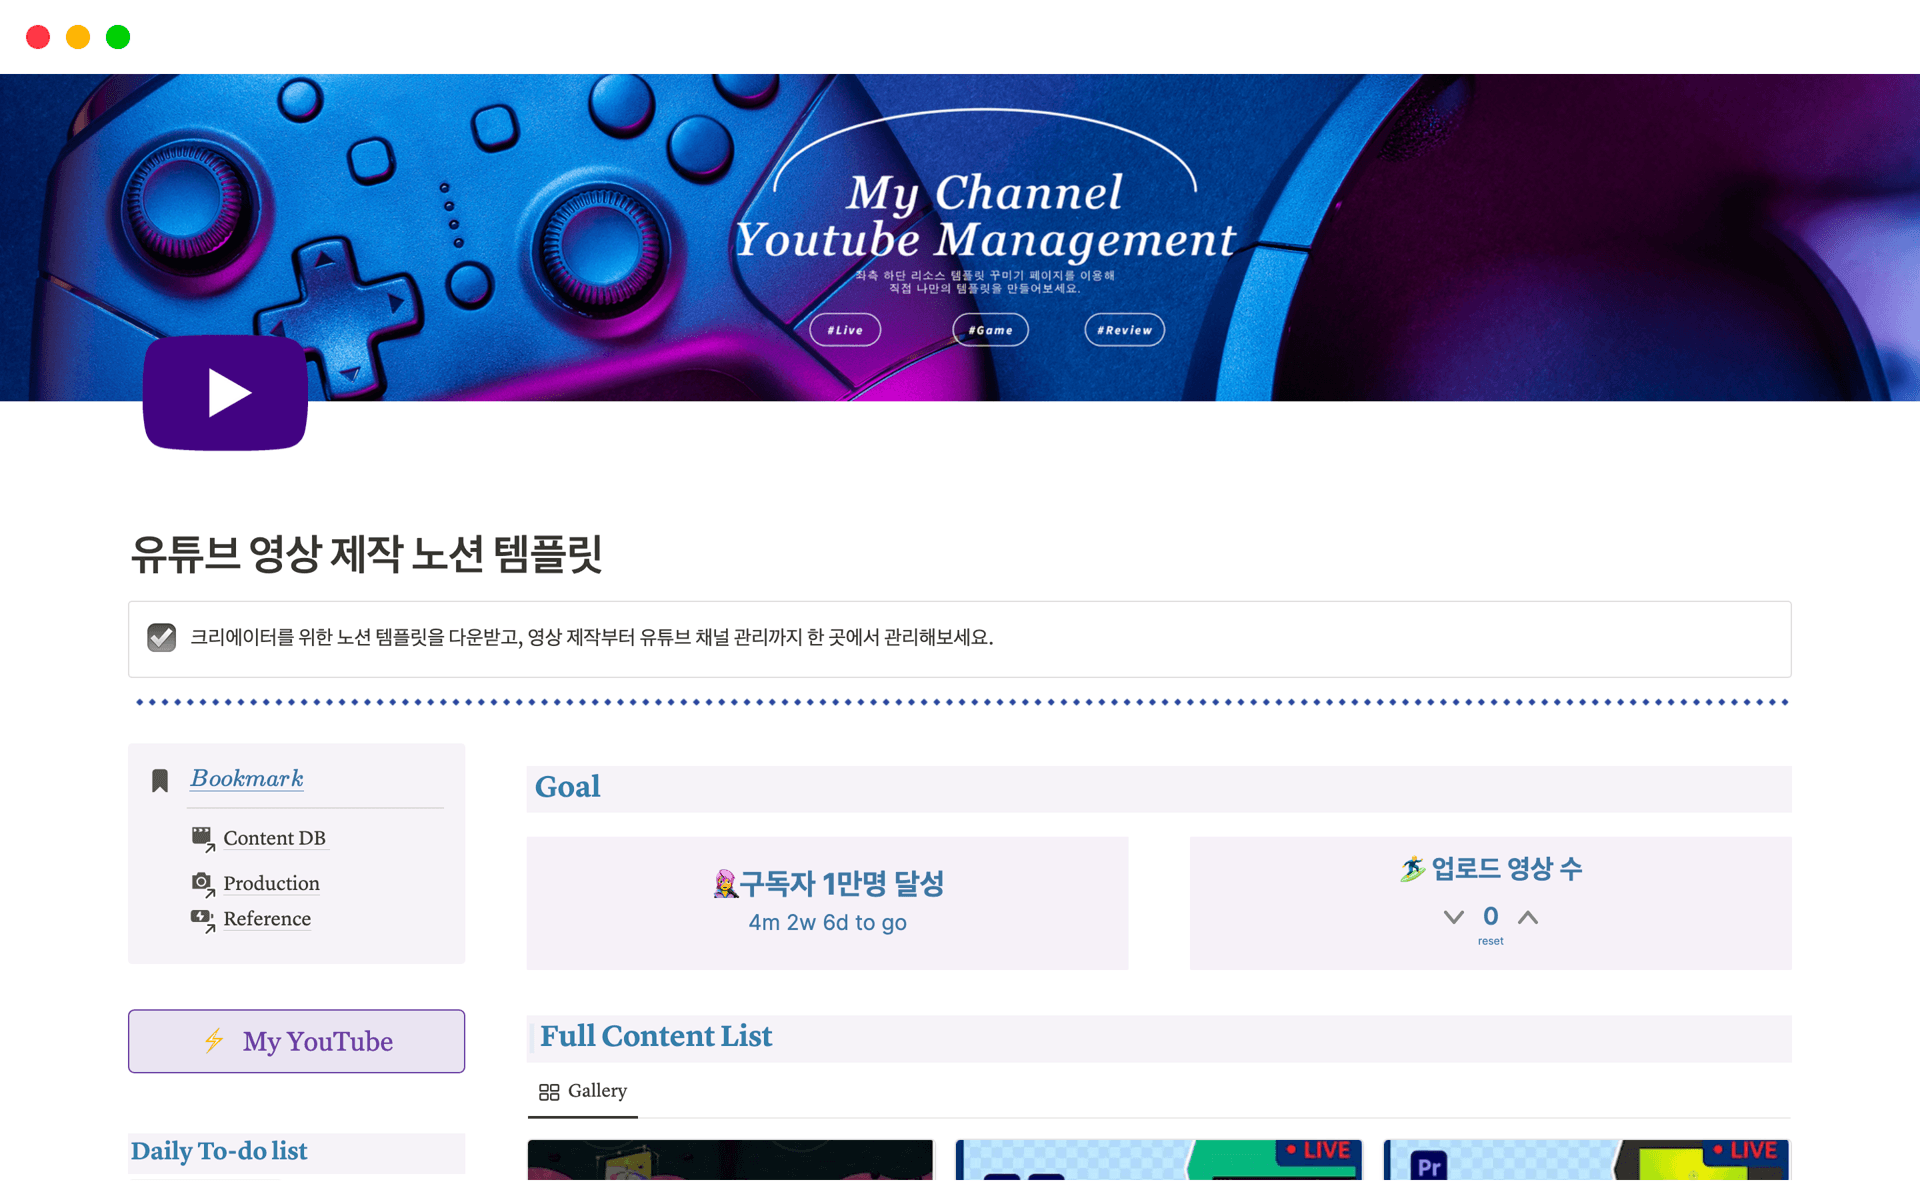Click the Content DB clapperboard icon
The image size is (1920, 1200).
coord(202,838)
